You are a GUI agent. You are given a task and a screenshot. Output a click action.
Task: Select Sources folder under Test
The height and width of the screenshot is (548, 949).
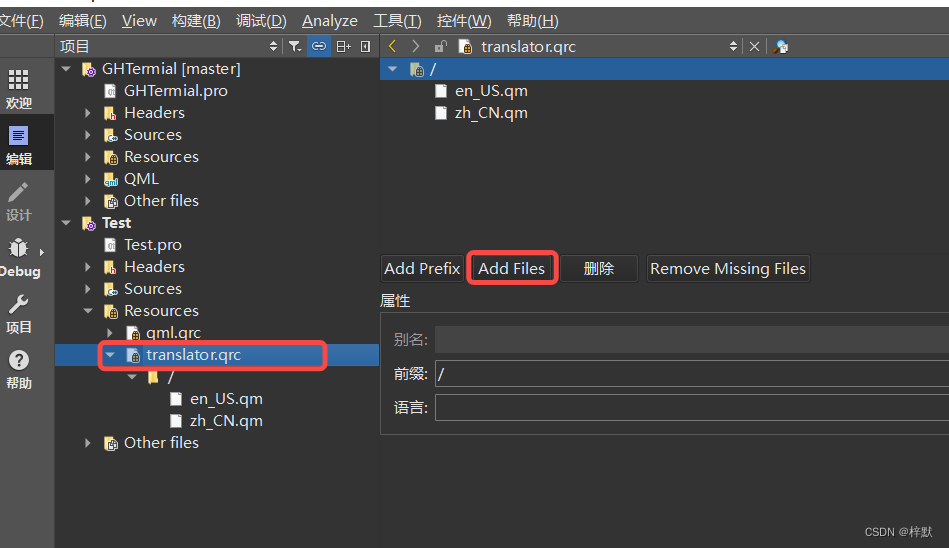153,289
